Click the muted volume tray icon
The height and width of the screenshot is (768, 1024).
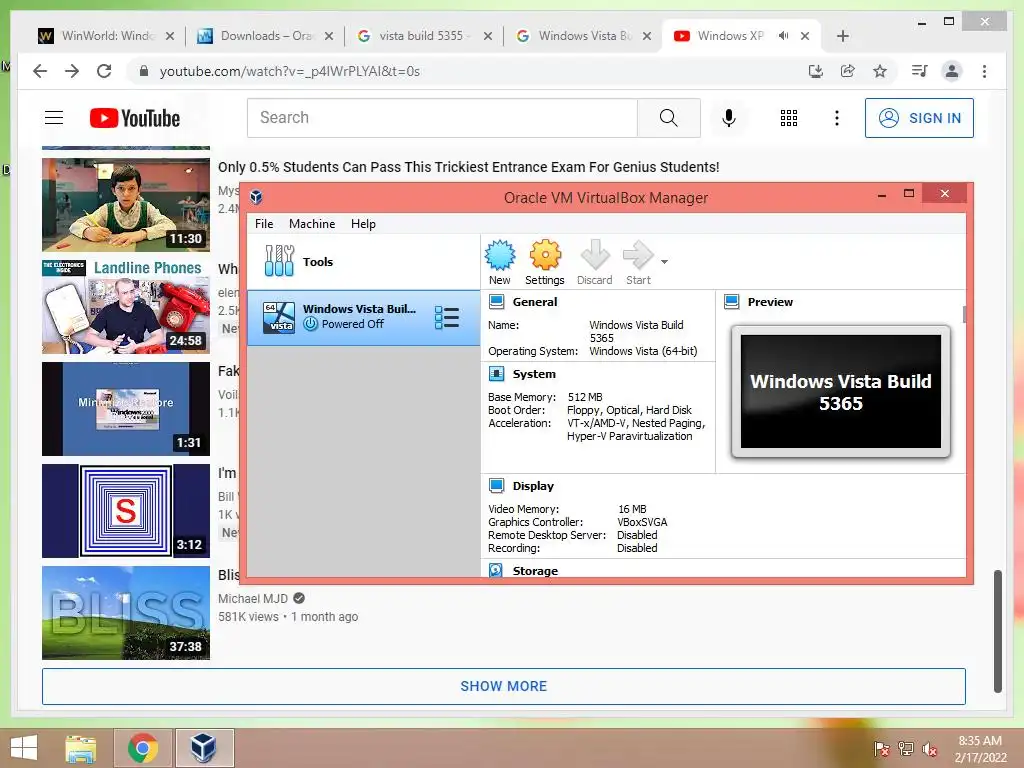(x=929, y=748)
